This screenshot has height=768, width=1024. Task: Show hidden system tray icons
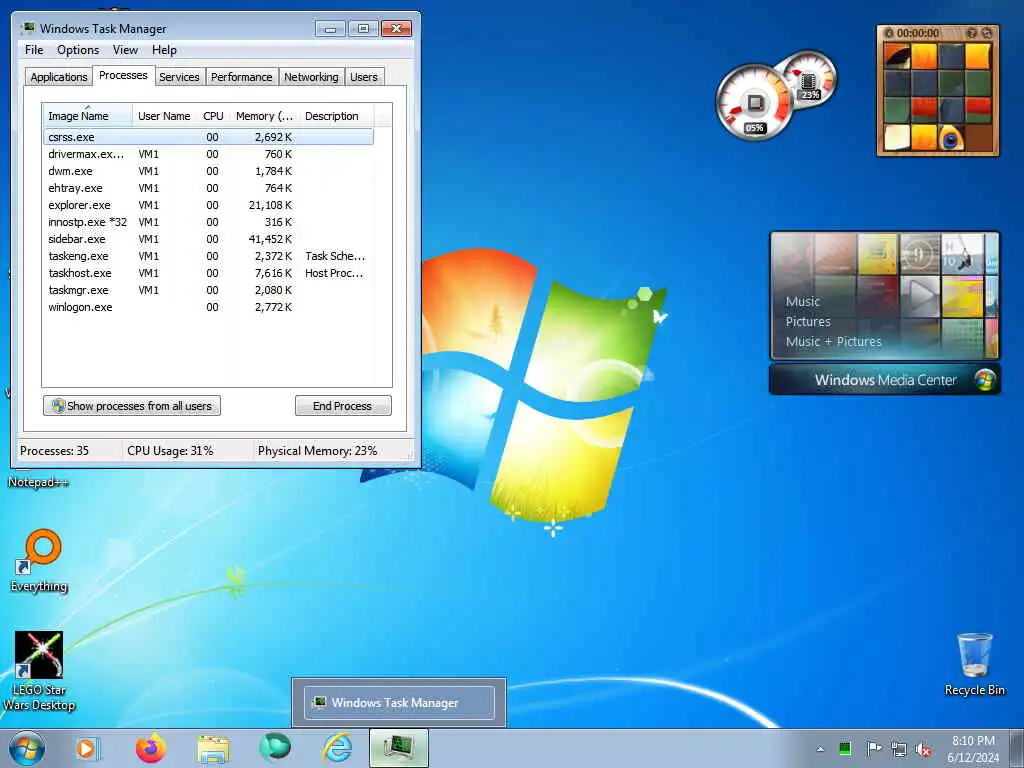820,749
